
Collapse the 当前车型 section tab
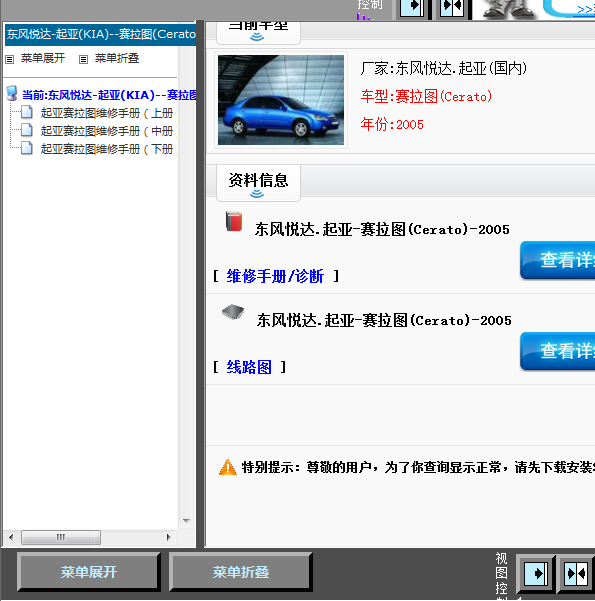tap(258, 33)
